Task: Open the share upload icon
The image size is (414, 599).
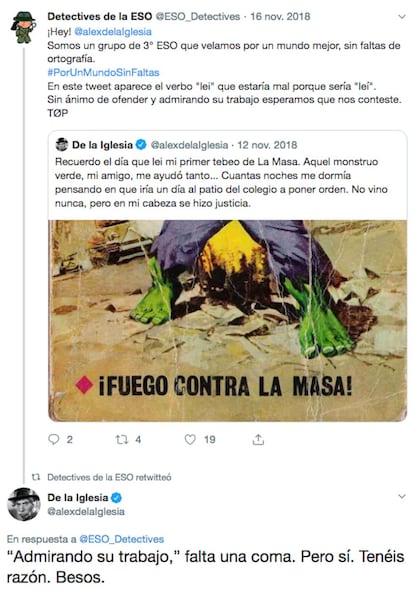Action: [x=258, y=439]
